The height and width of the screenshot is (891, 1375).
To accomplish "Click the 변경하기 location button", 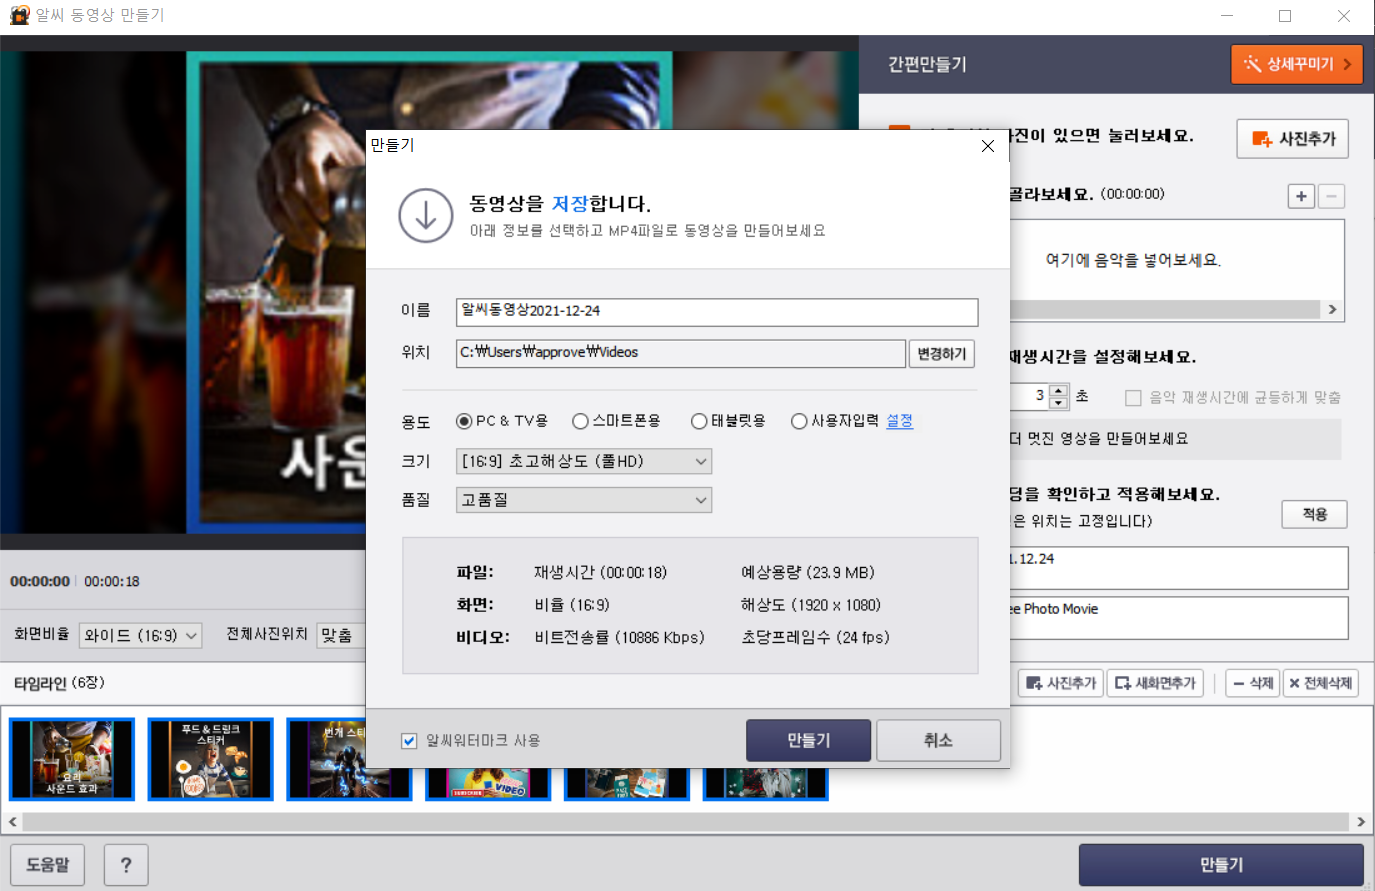I will tap(941, 354).
